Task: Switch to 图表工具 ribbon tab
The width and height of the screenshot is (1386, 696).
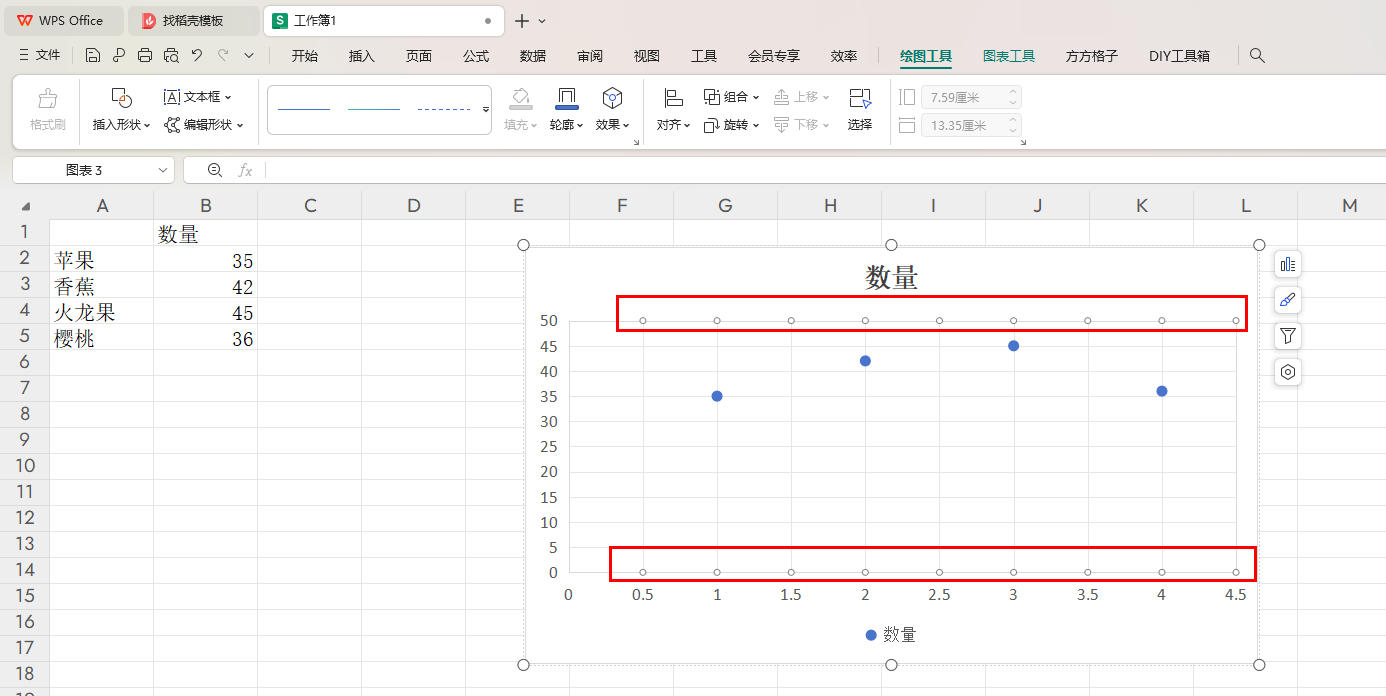Action: click(1009, 56)
